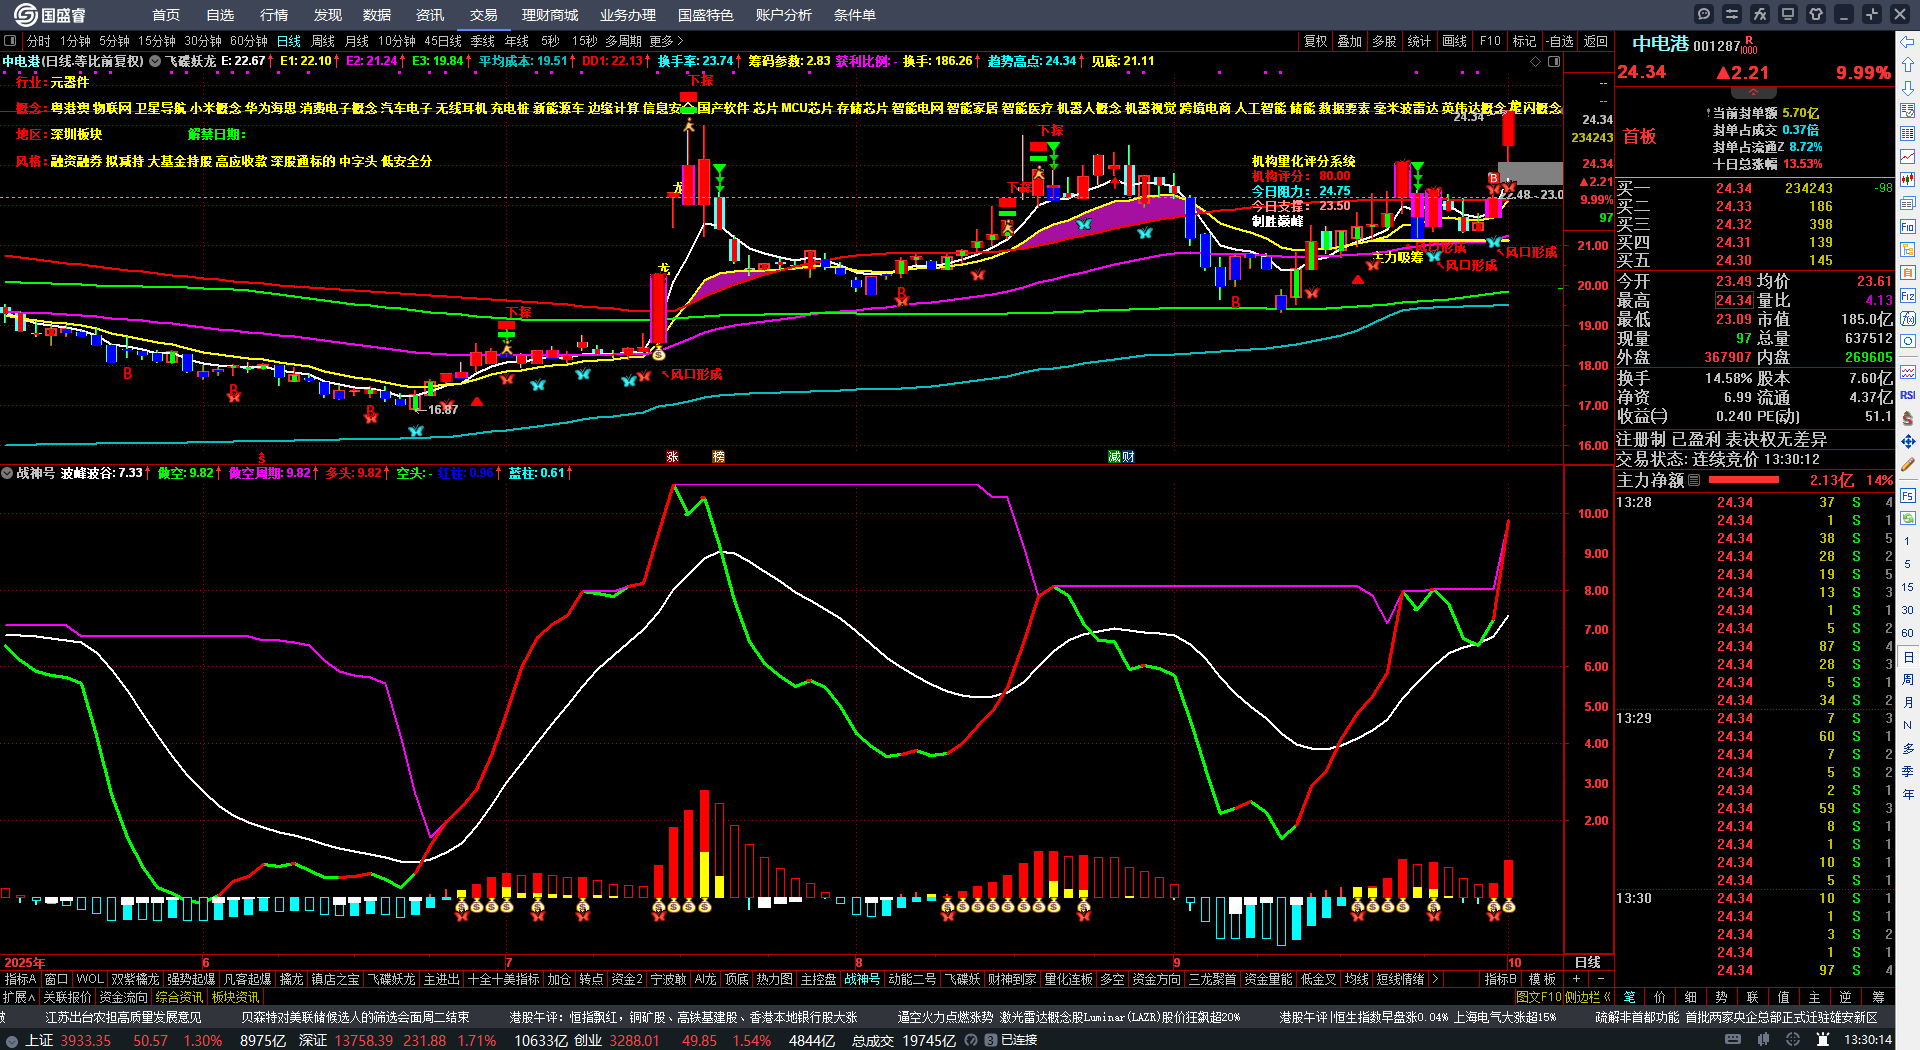The image size is (1920, 1050).
Task: Expand the 扩展 panel arrow
Action: (x=19, y=997)
